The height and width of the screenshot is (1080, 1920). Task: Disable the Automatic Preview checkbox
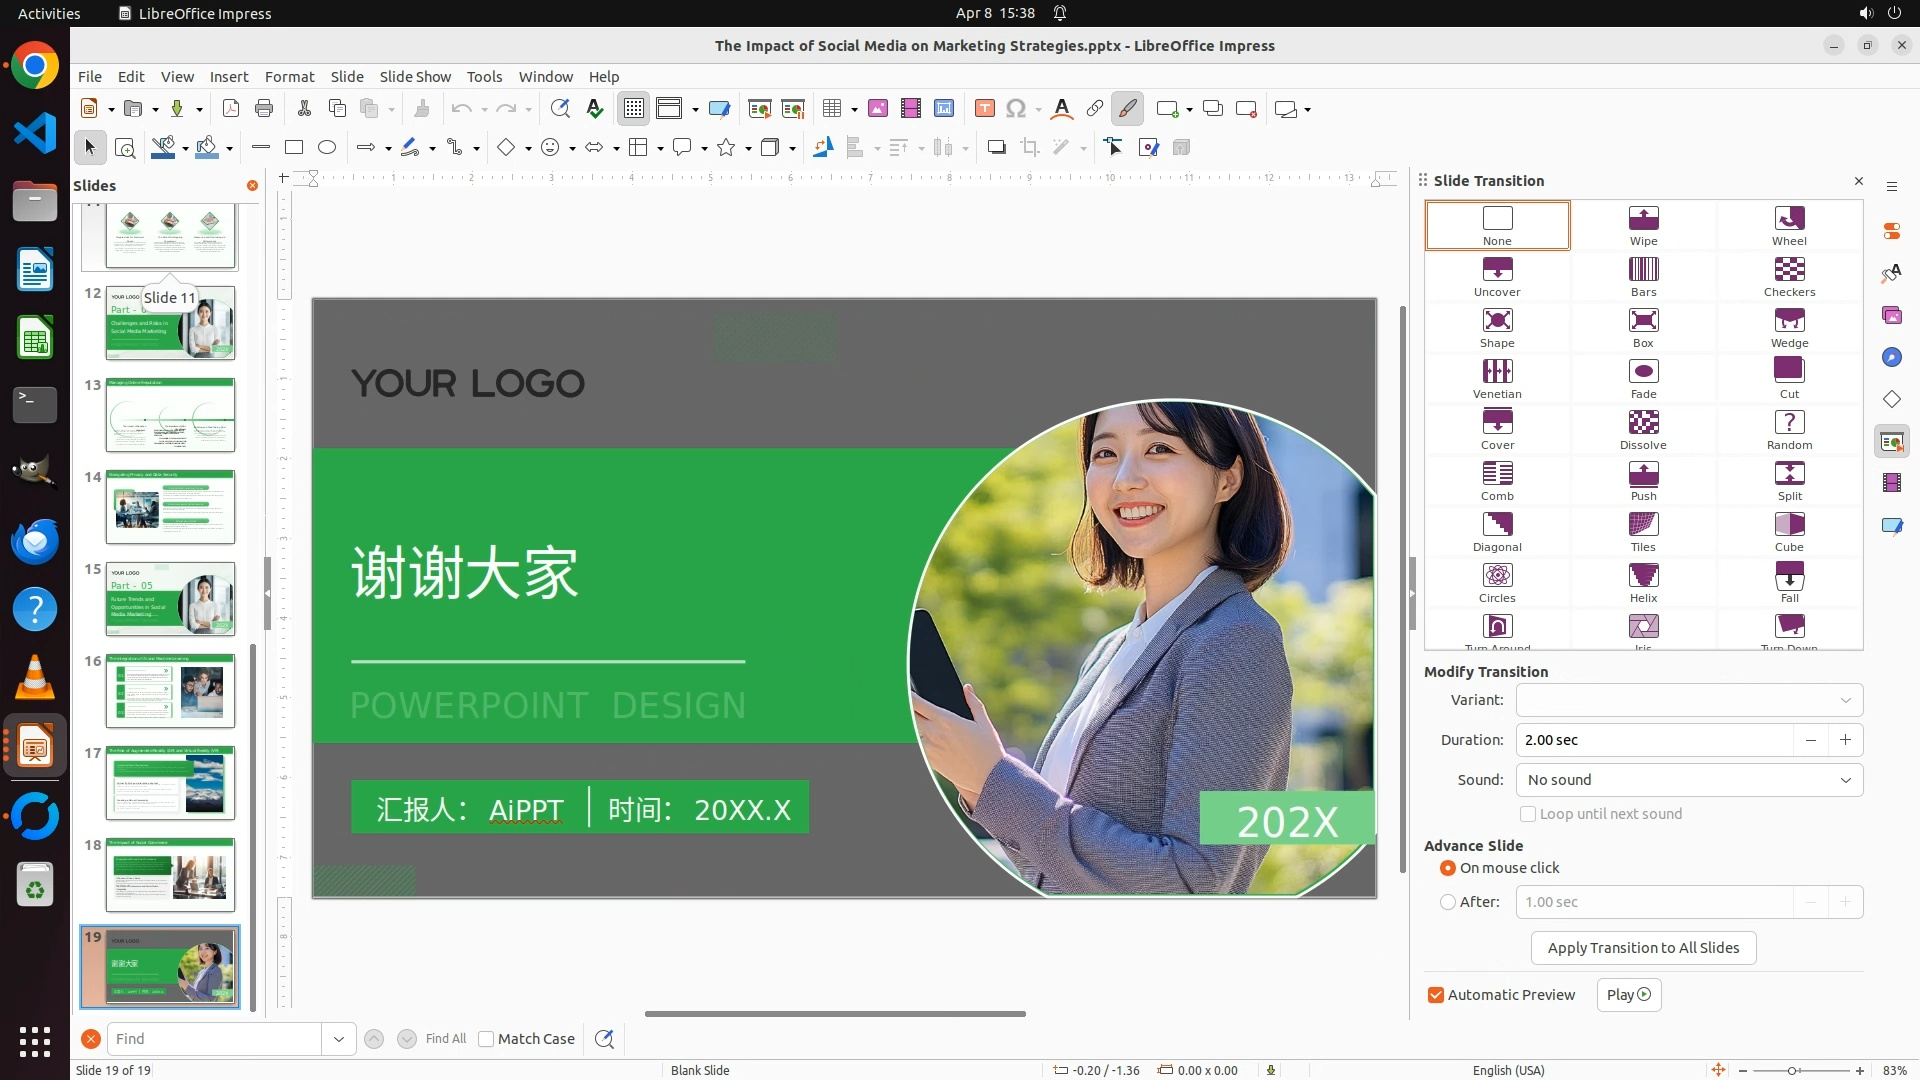click(x=1436, y=995)
